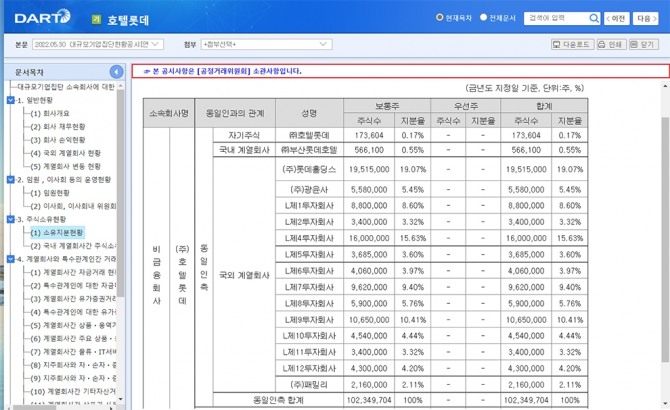
Task: Click the DART logo
Action: click(42, 17)
